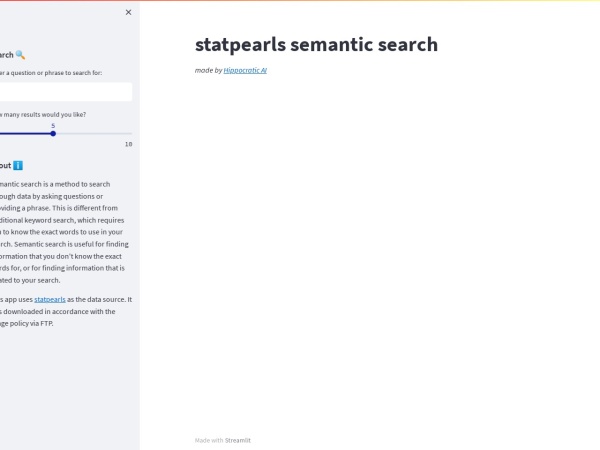Click the 'made by' caption text

pos(208,71)
